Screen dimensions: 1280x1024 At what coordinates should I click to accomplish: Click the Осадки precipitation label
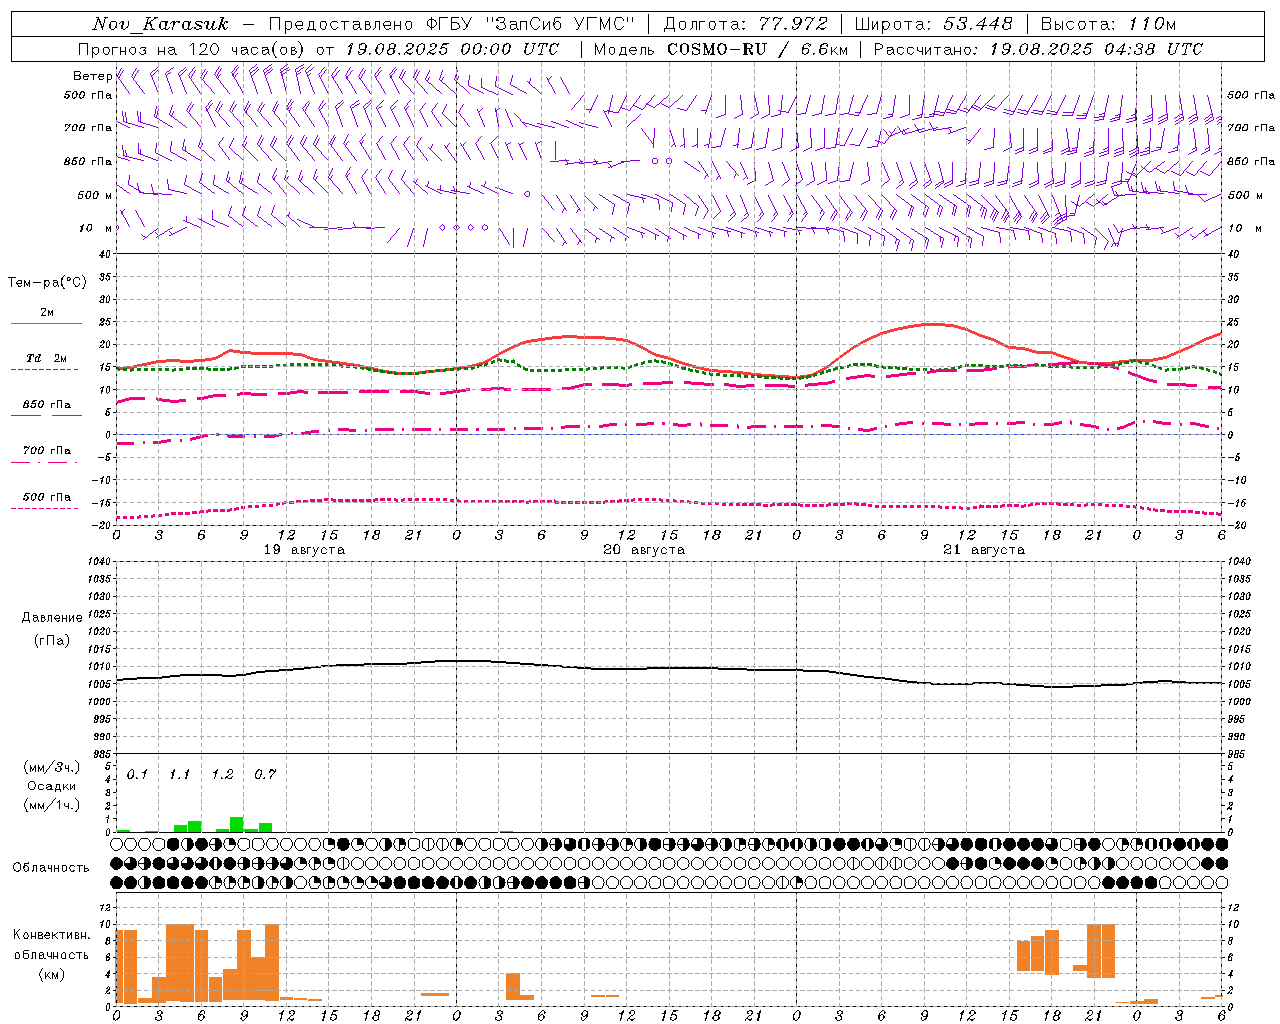tap(51, 786)
